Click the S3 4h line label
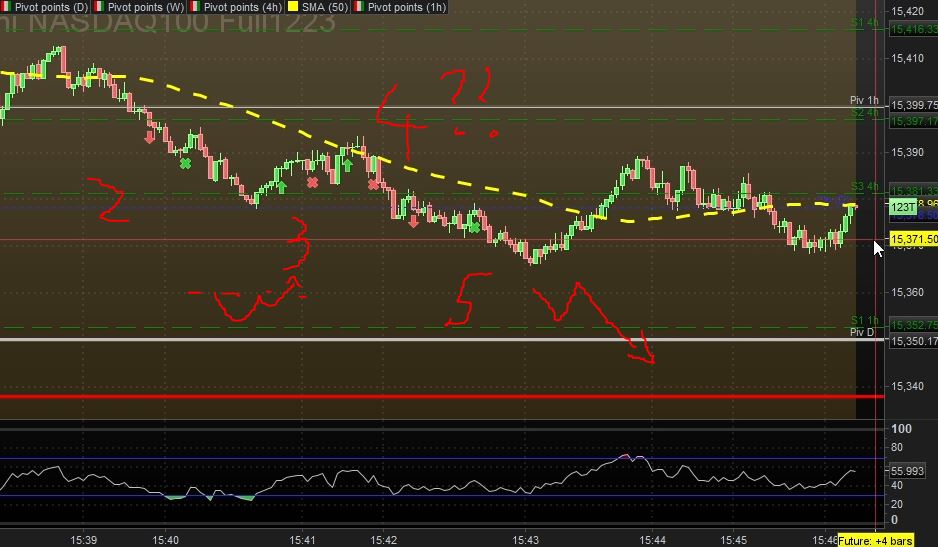 [x=865, y=187]
